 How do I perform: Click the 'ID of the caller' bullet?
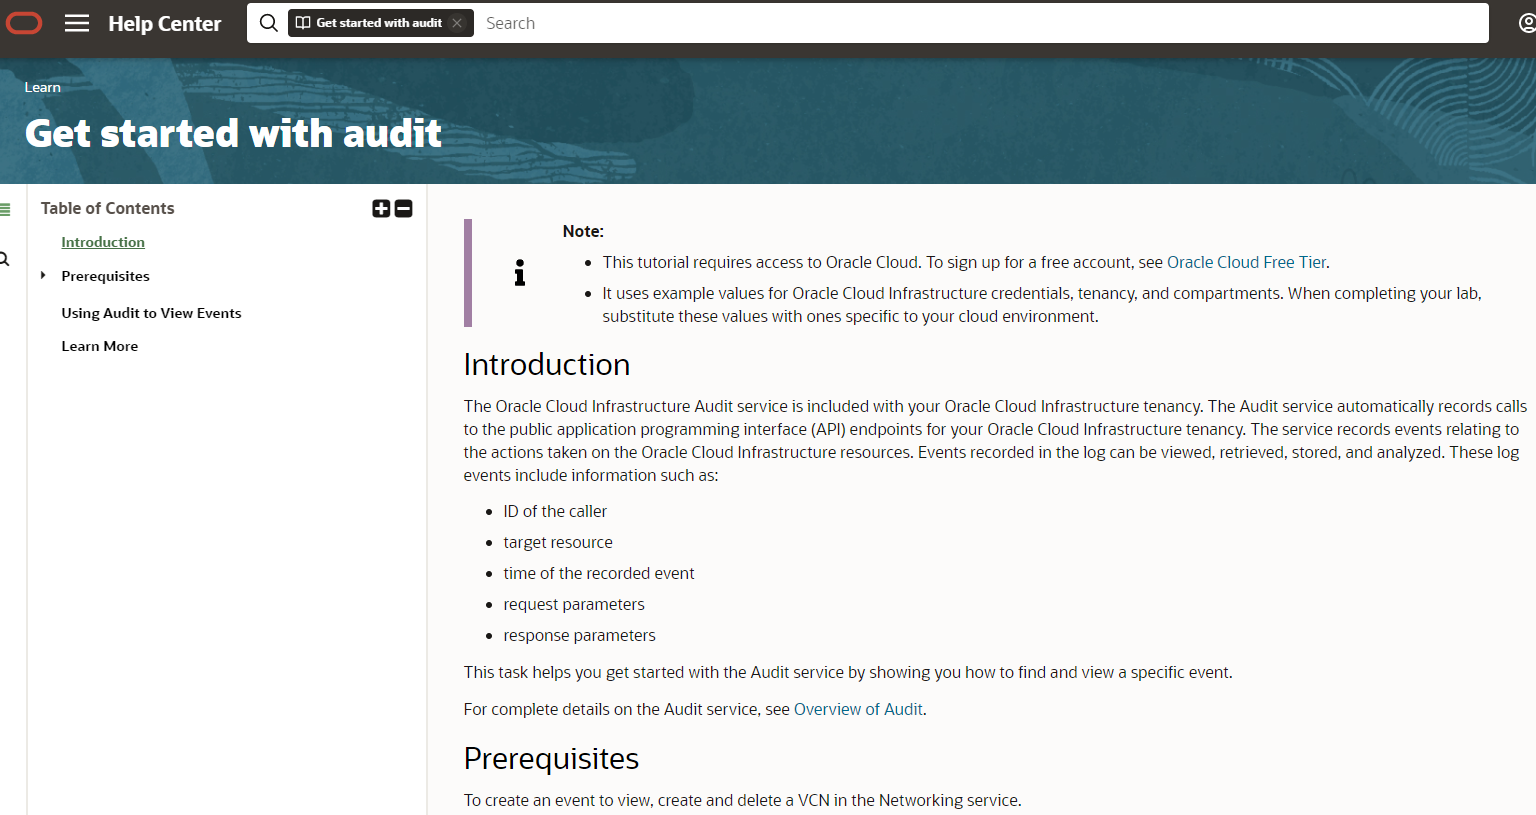pyautogui.click(x=555, y=511)
